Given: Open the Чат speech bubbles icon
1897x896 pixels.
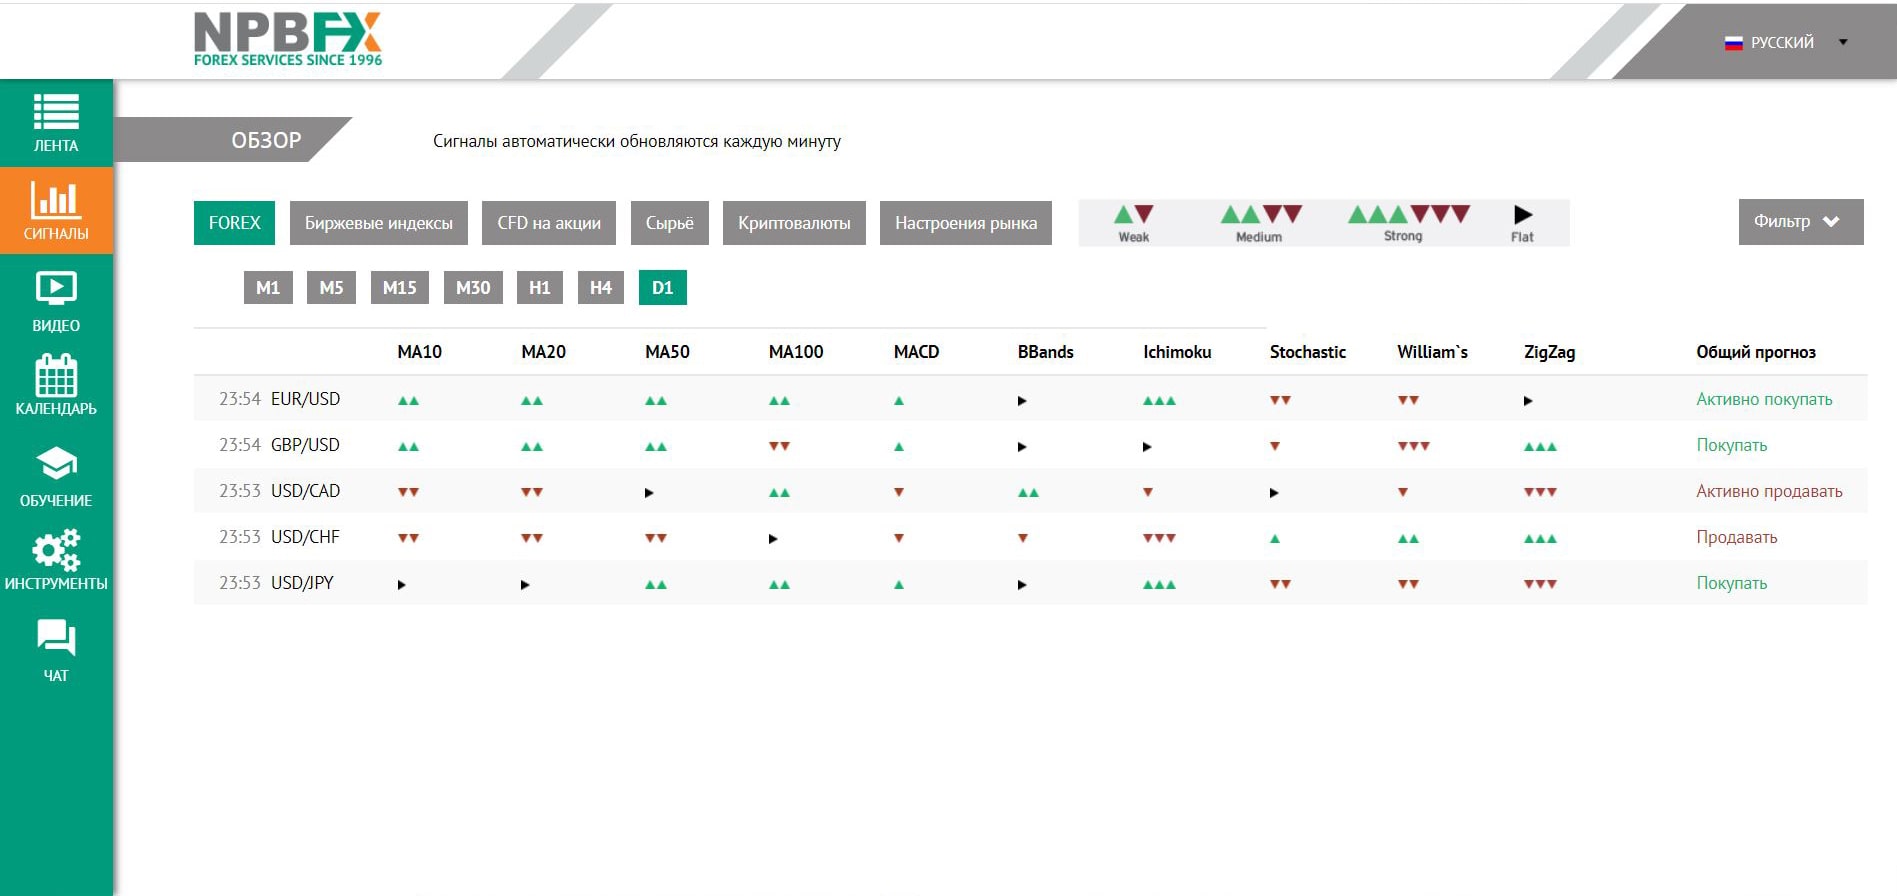Looking at the screenshot, I should point(56,638).
